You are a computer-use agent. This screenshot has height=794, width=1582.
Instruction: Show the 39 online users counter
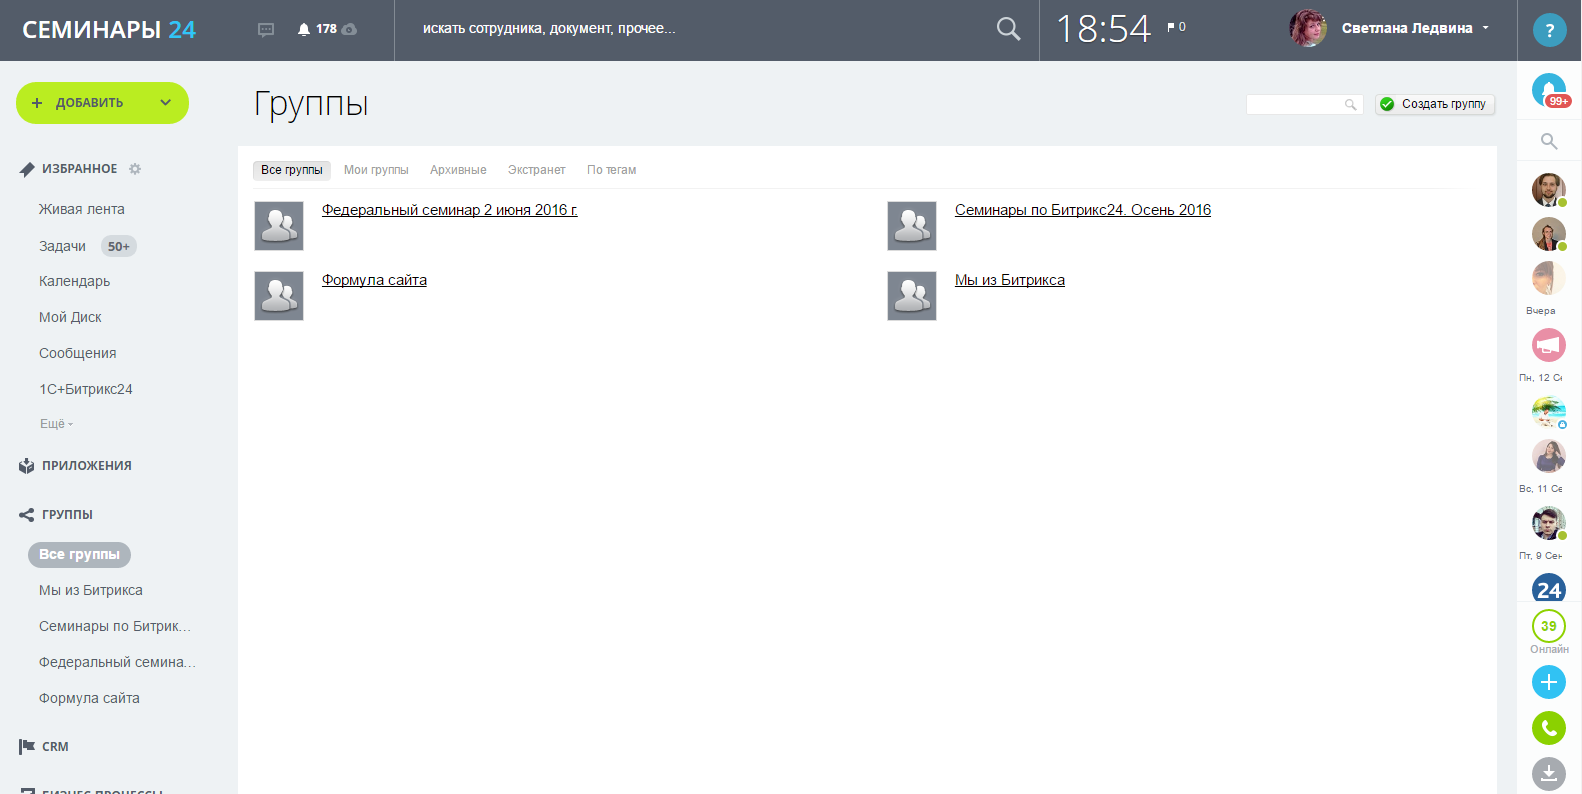(1548, 627)
